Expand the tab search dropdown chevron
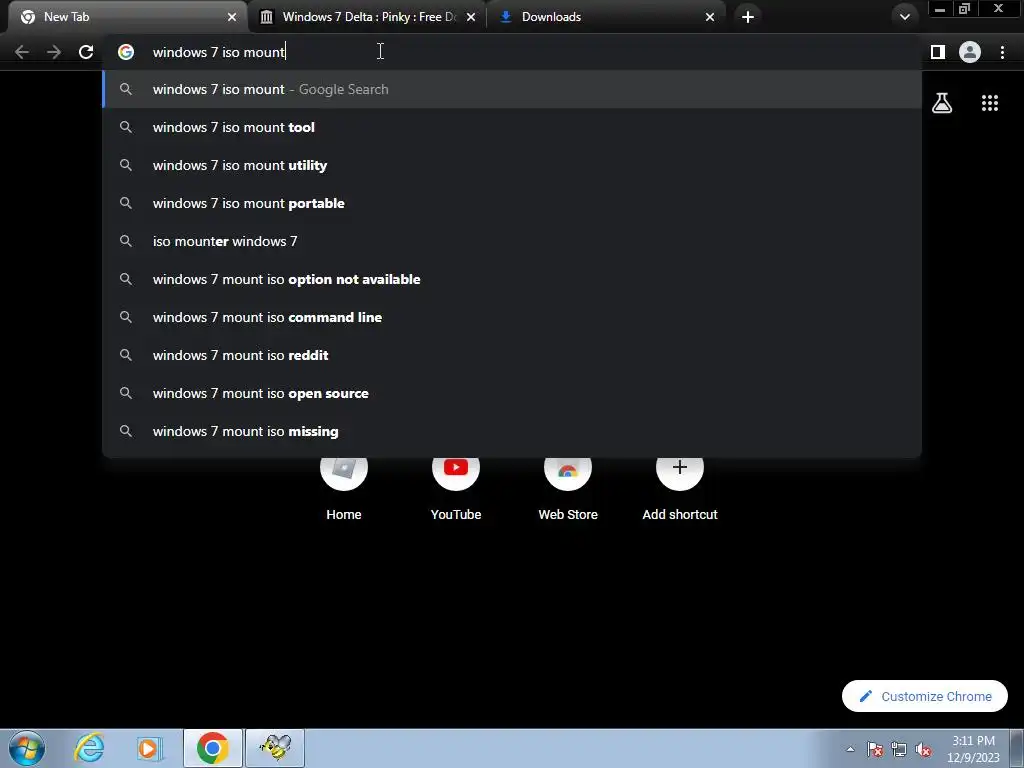1024x768 pixels. (x=904, y=17)
